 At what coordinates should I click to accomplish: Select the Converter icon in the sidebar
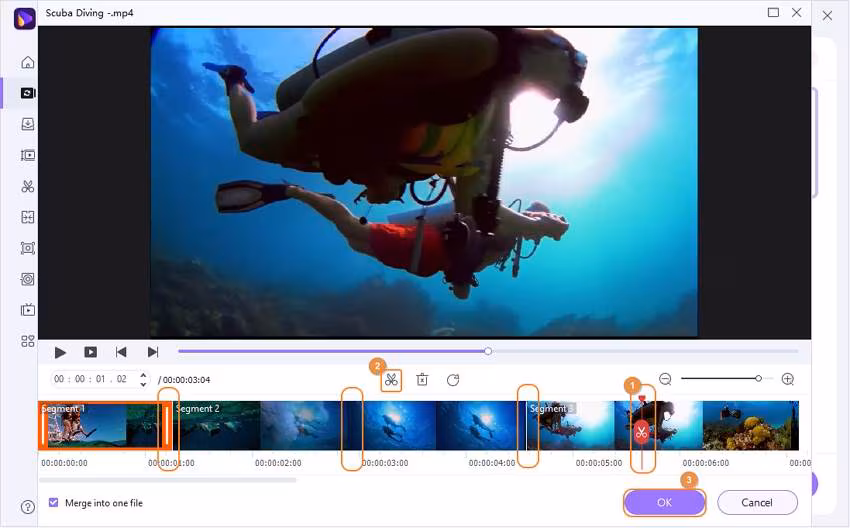pos(28,93)
